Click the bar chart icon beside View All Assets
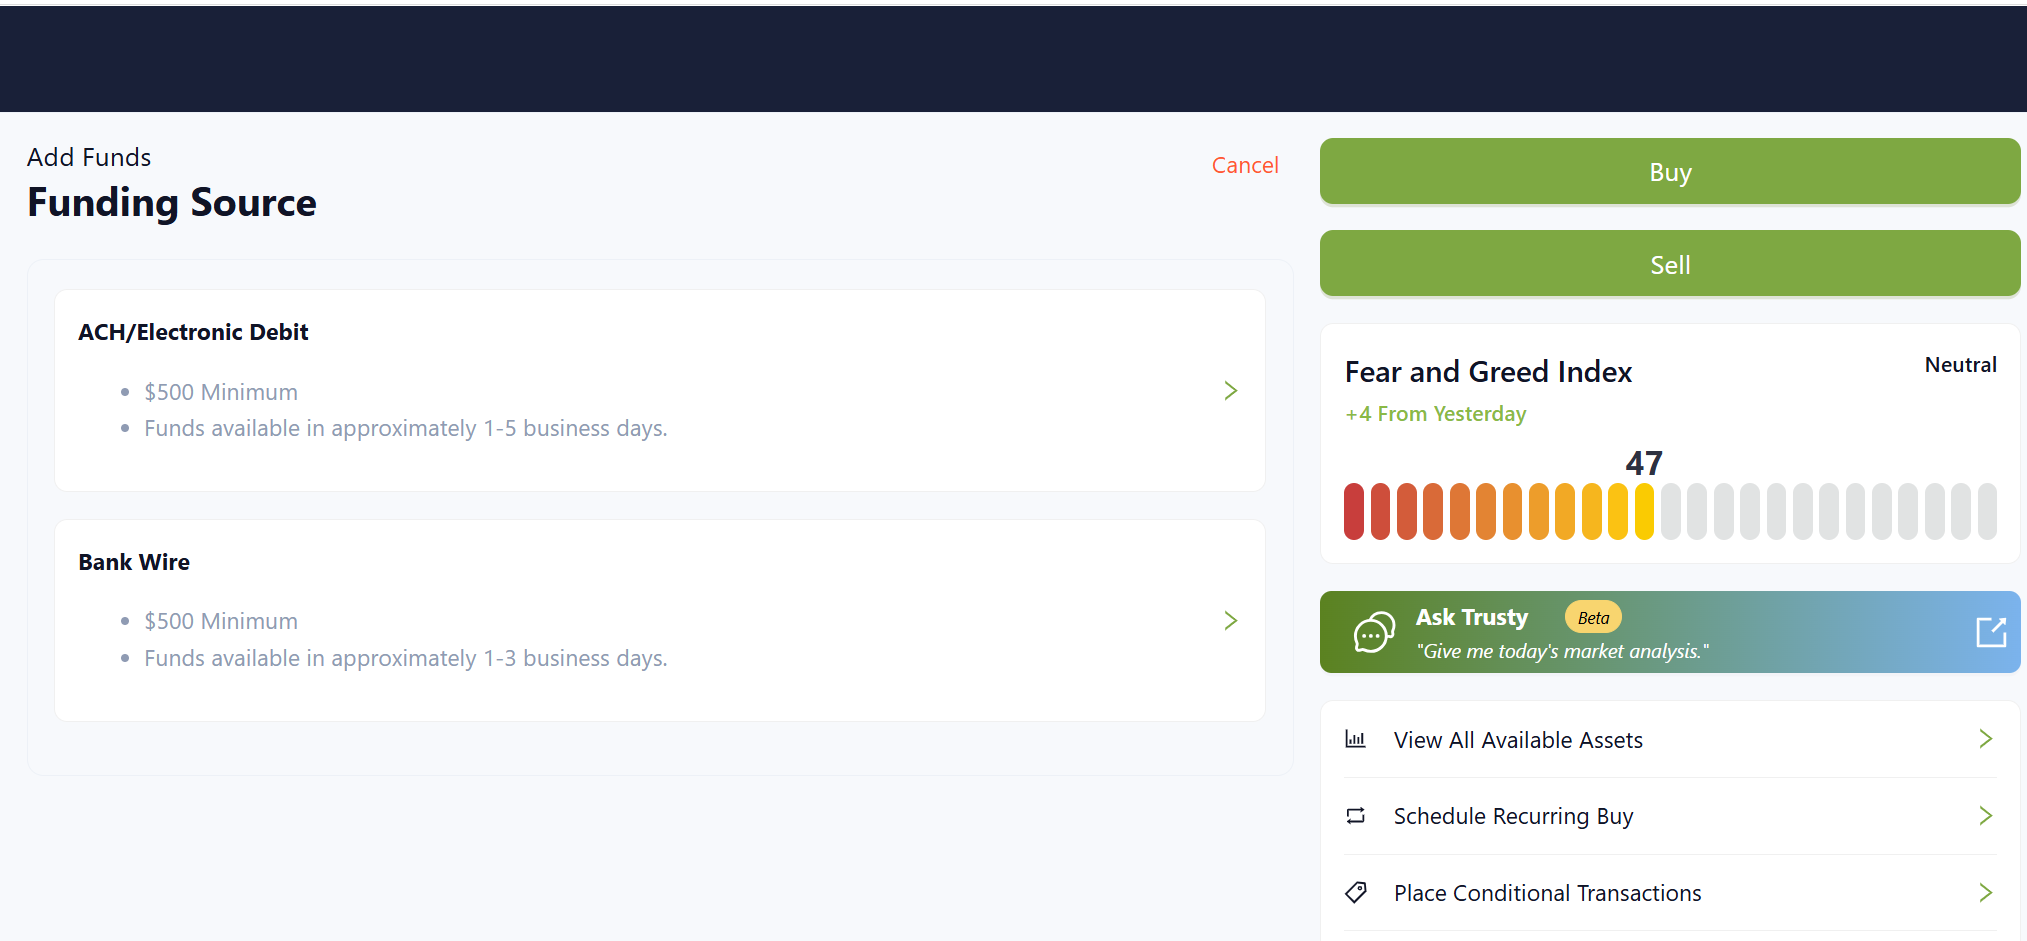The width and height of the screenshot is (2027, 941). pos(1355,740)
